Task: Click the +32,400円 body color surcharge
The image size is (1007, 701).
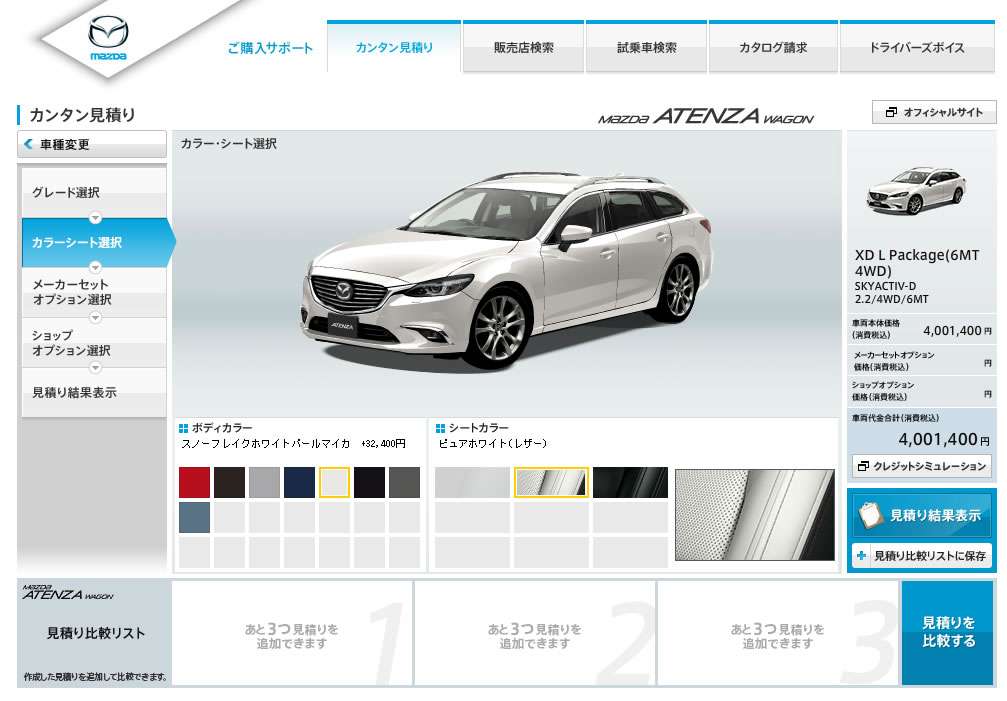Action: coord(383,444)
